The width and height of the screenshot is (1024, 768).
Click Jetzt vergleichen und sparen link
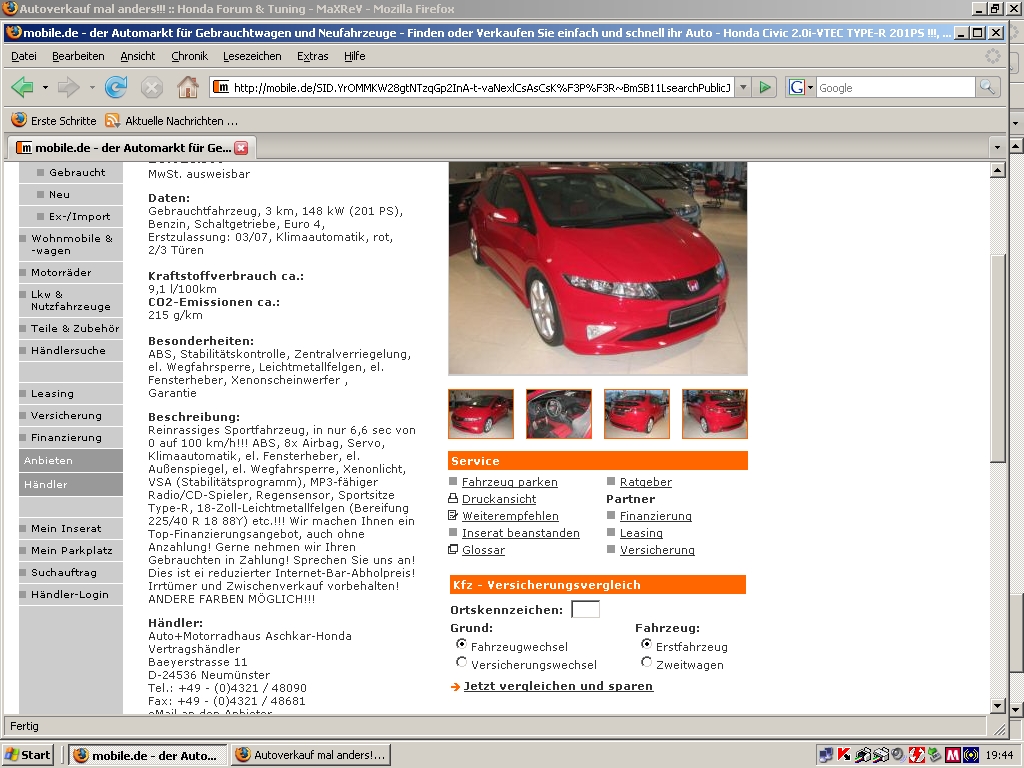click(x=558, y=686)
